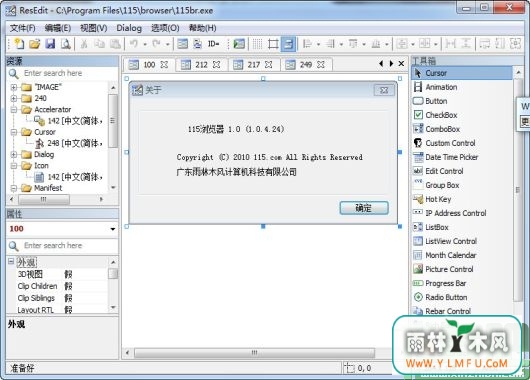Collapse the Cursor tree folder

point(14,132)
